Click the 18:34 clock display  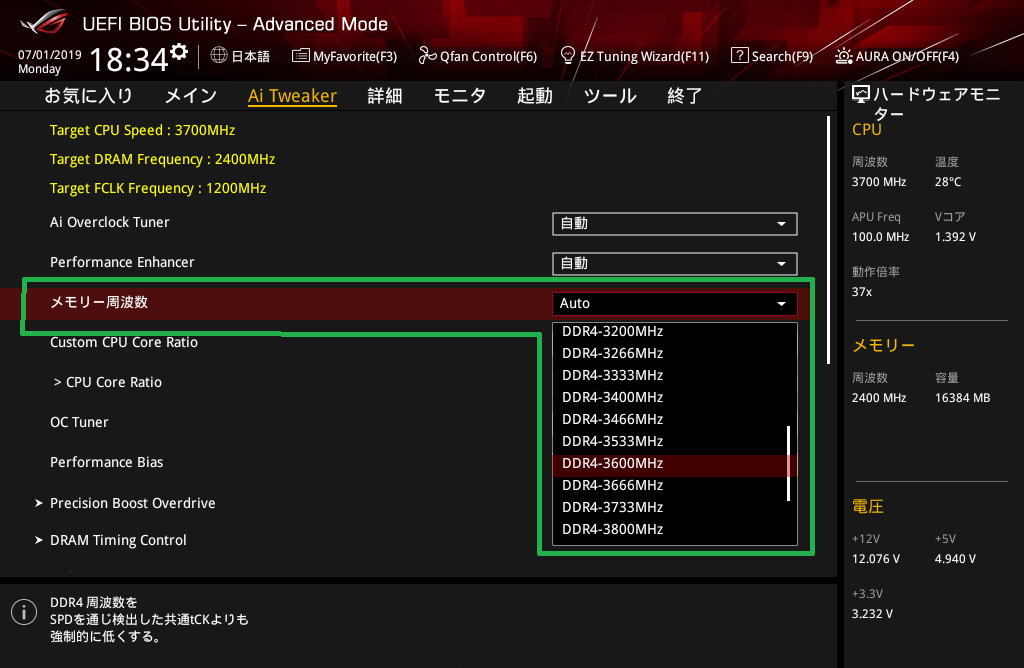[x=129, y=60]
